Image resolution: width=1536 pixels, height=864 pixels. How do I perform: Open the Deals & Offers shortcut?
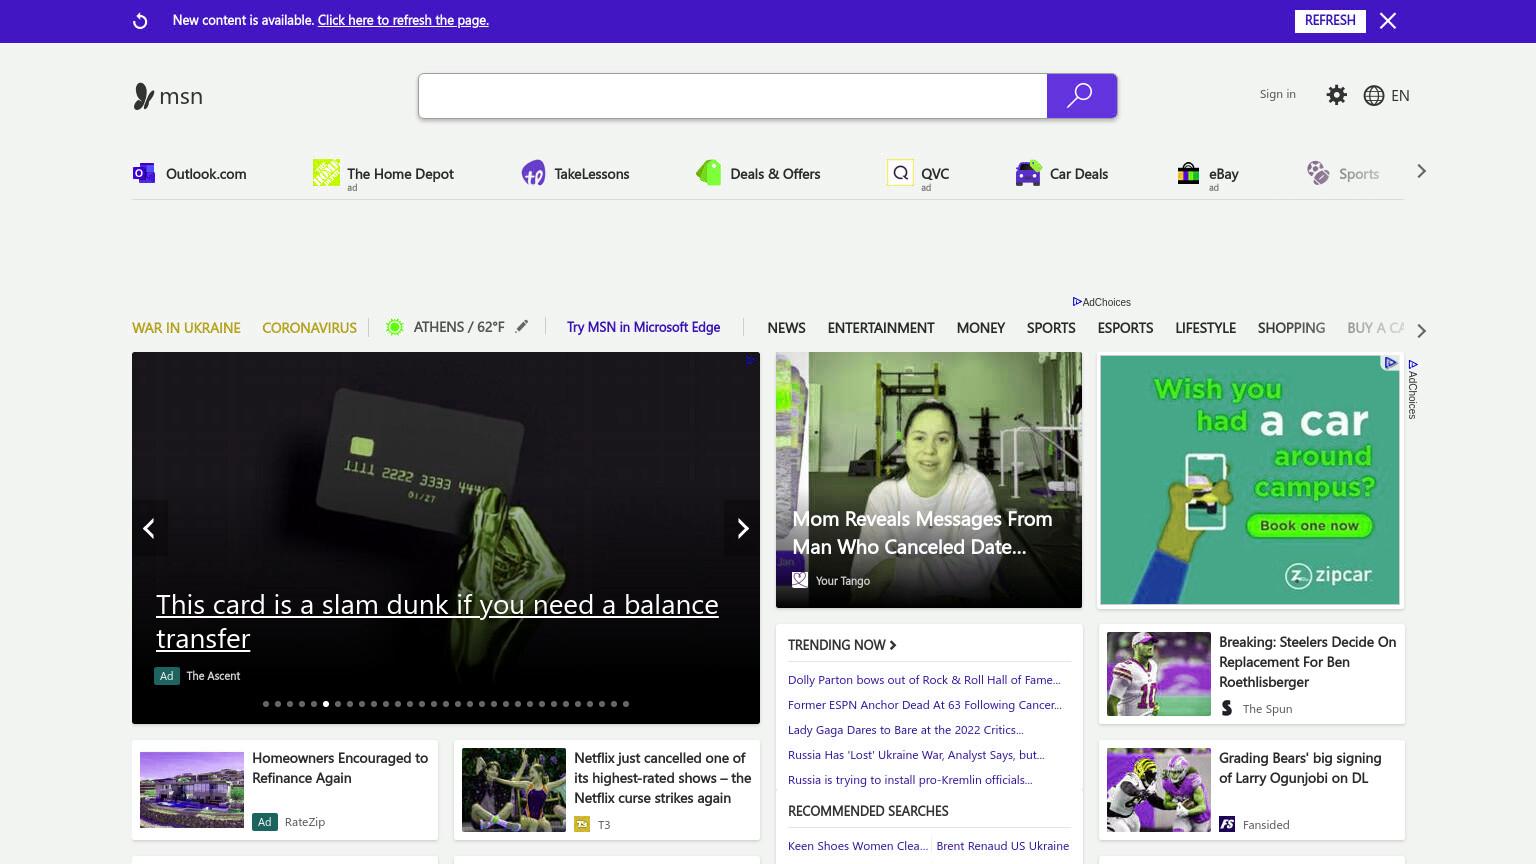click(x=758, y=174)
